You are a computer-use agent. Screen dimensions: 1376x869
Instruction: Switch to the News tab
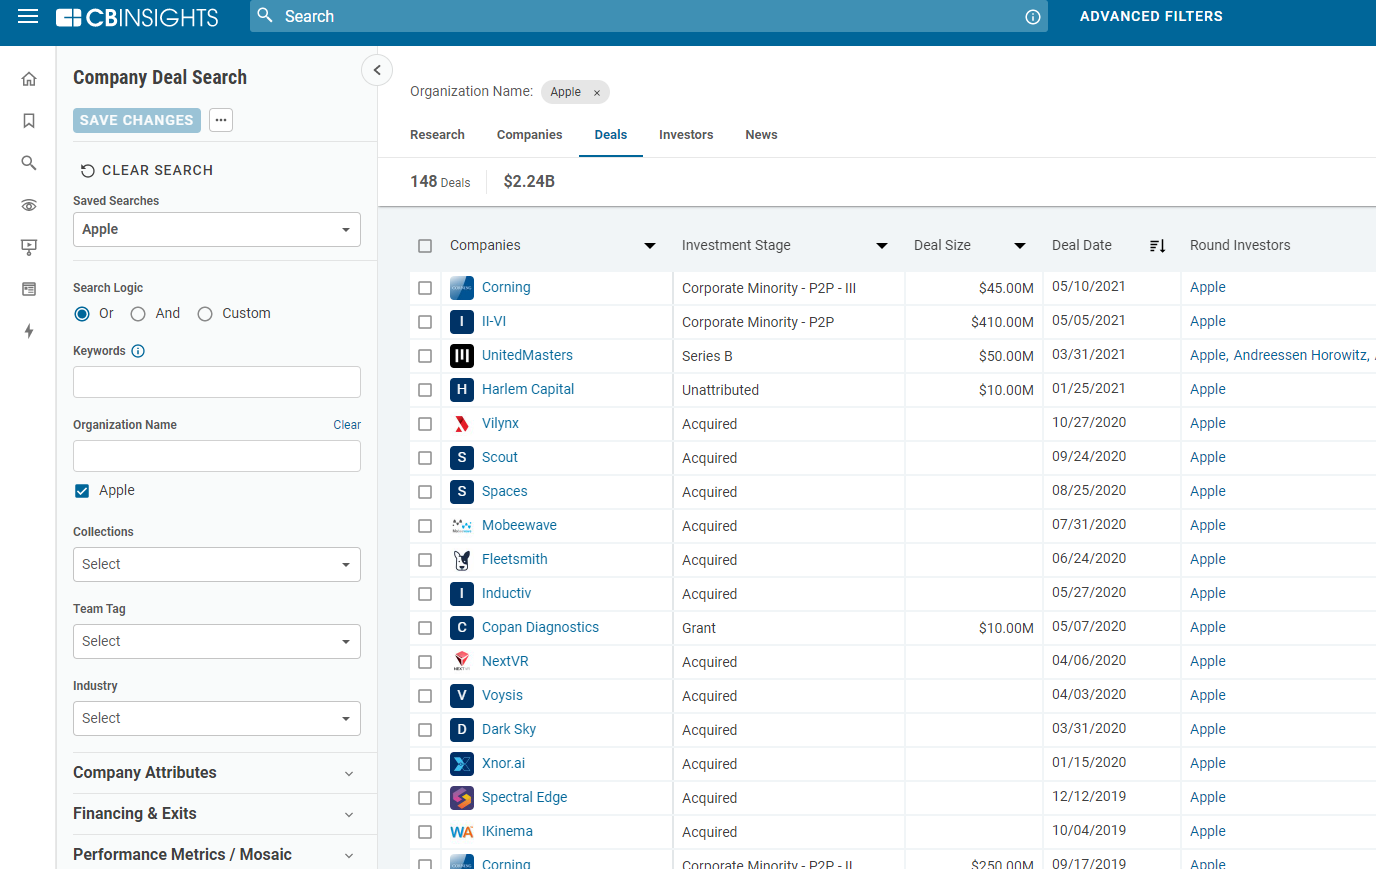tap(761, 135)
